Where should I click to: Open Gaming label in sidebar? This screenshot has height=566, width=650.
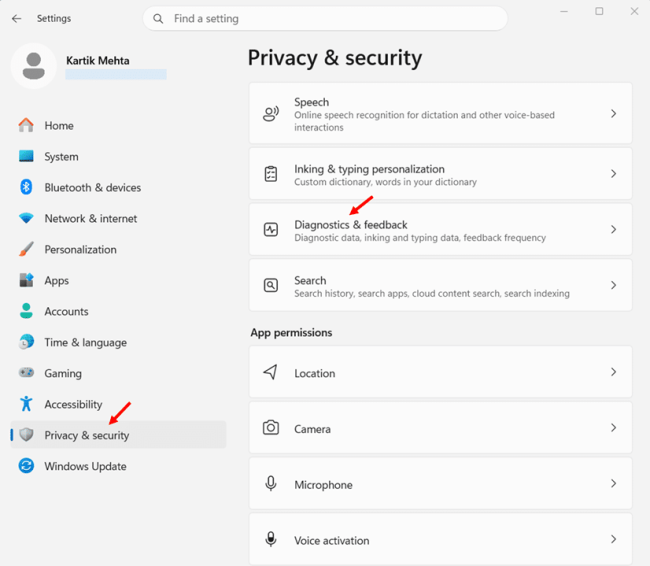[x=63, y=374]
